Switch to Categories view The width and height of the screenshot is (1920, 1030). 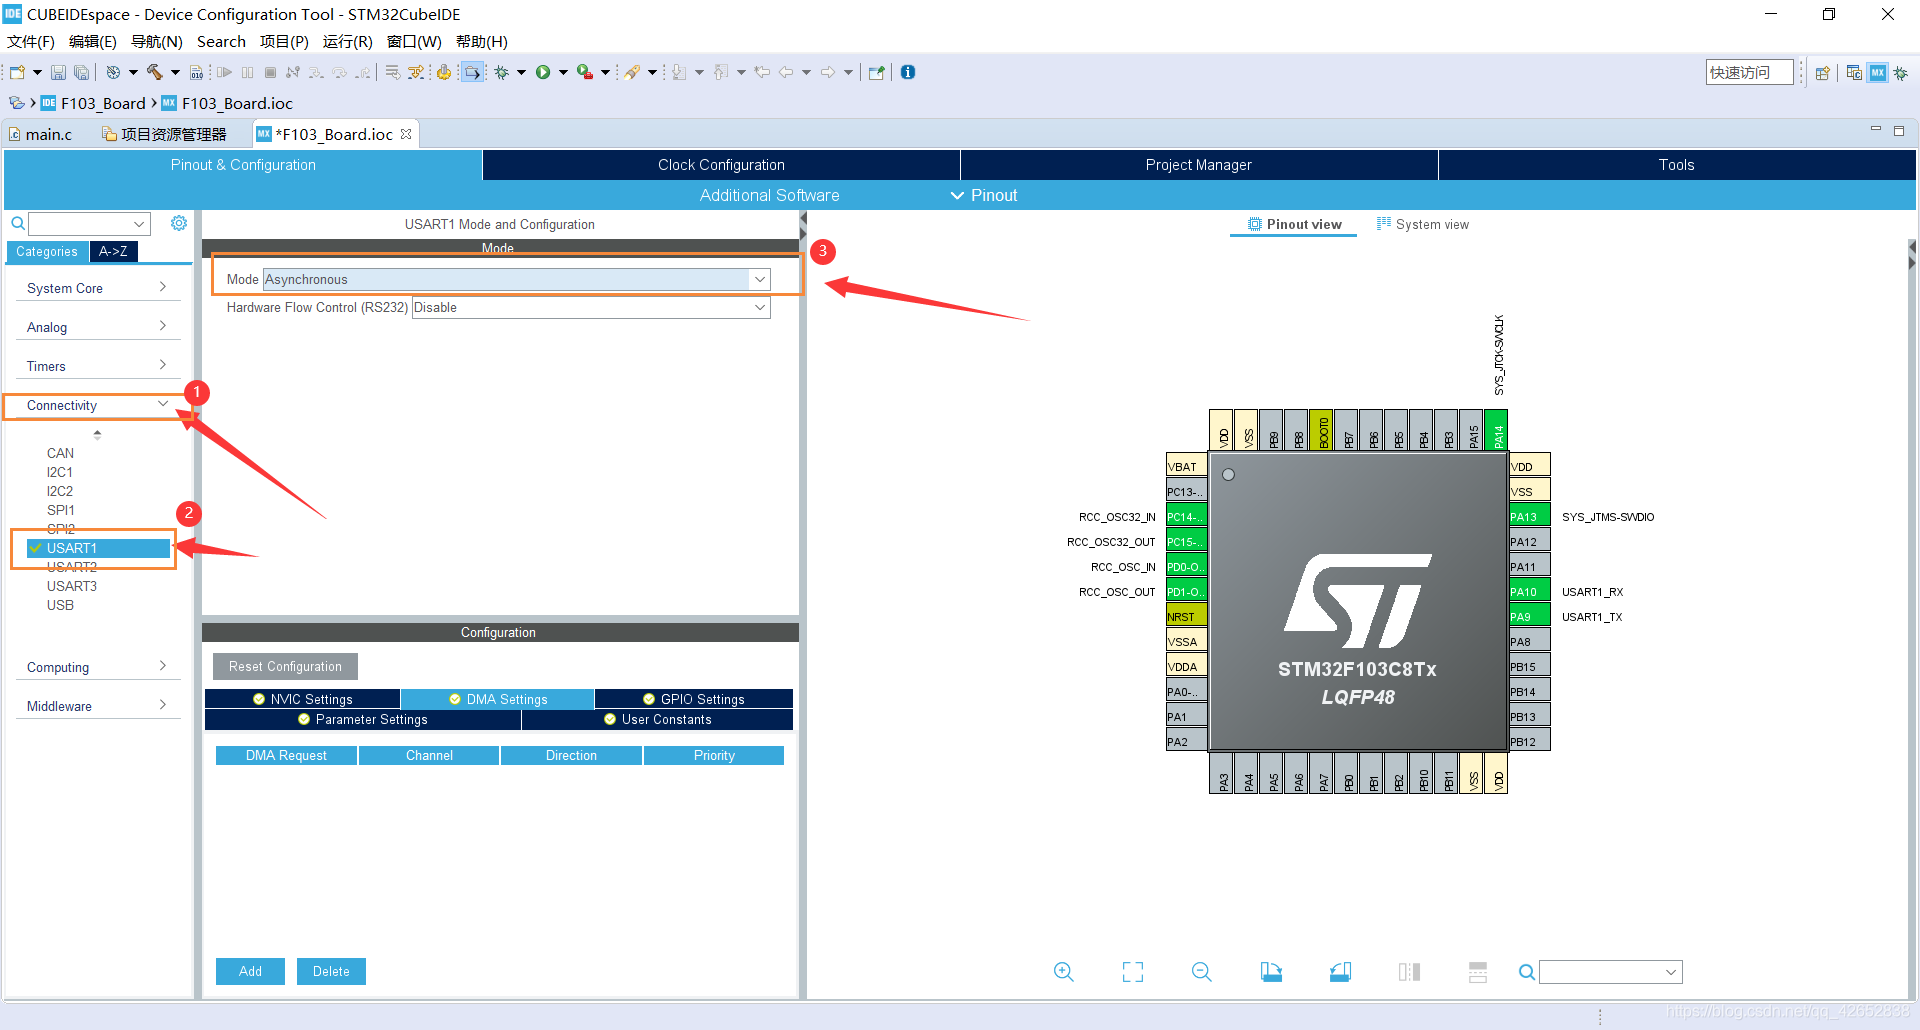[47, 252]
